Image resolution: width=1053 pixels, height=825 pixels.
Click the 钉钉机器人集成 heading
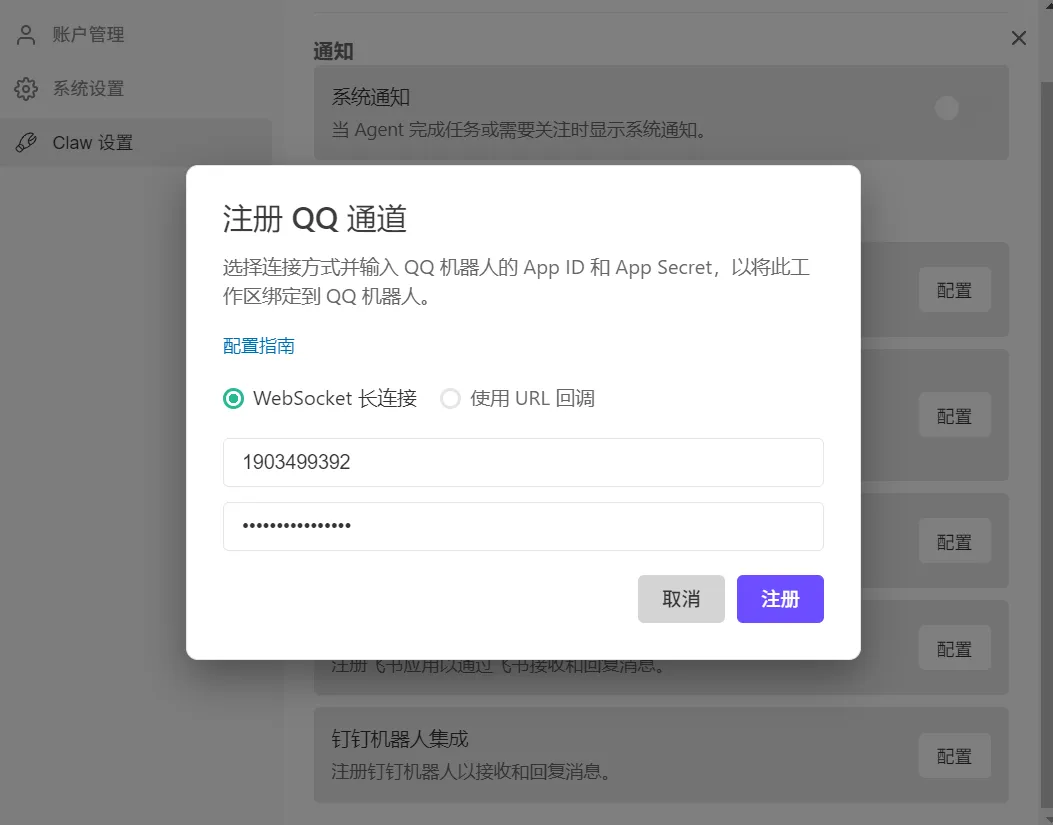point(400,739)
